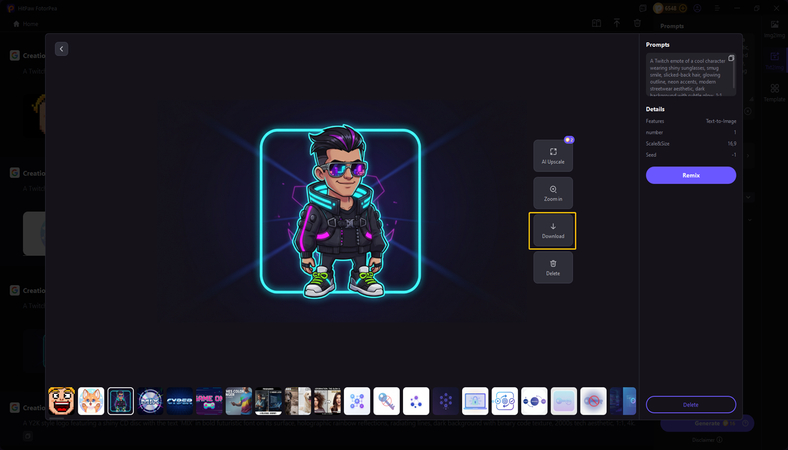
Task: Select the MIX CD disc logo thumbnail
Action: pos(150,401)
